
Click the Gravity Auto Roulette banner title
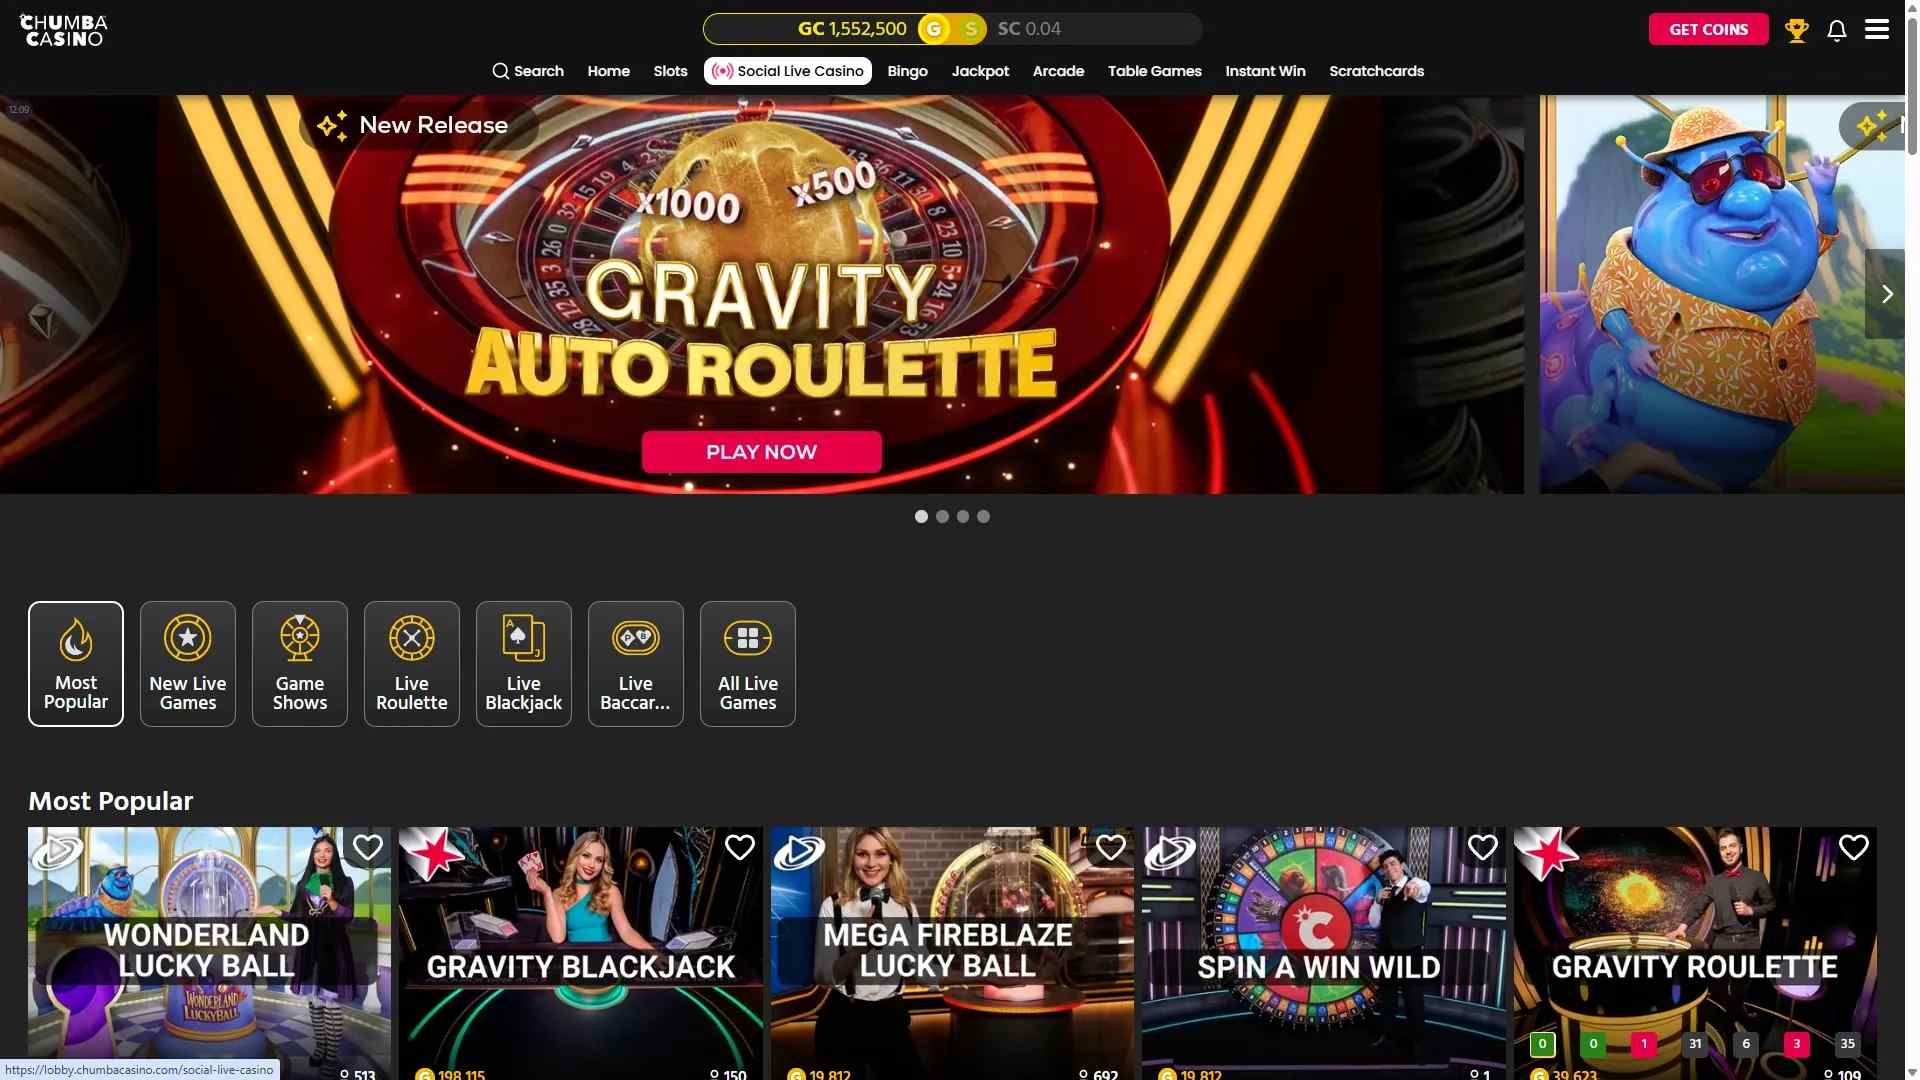761,330
